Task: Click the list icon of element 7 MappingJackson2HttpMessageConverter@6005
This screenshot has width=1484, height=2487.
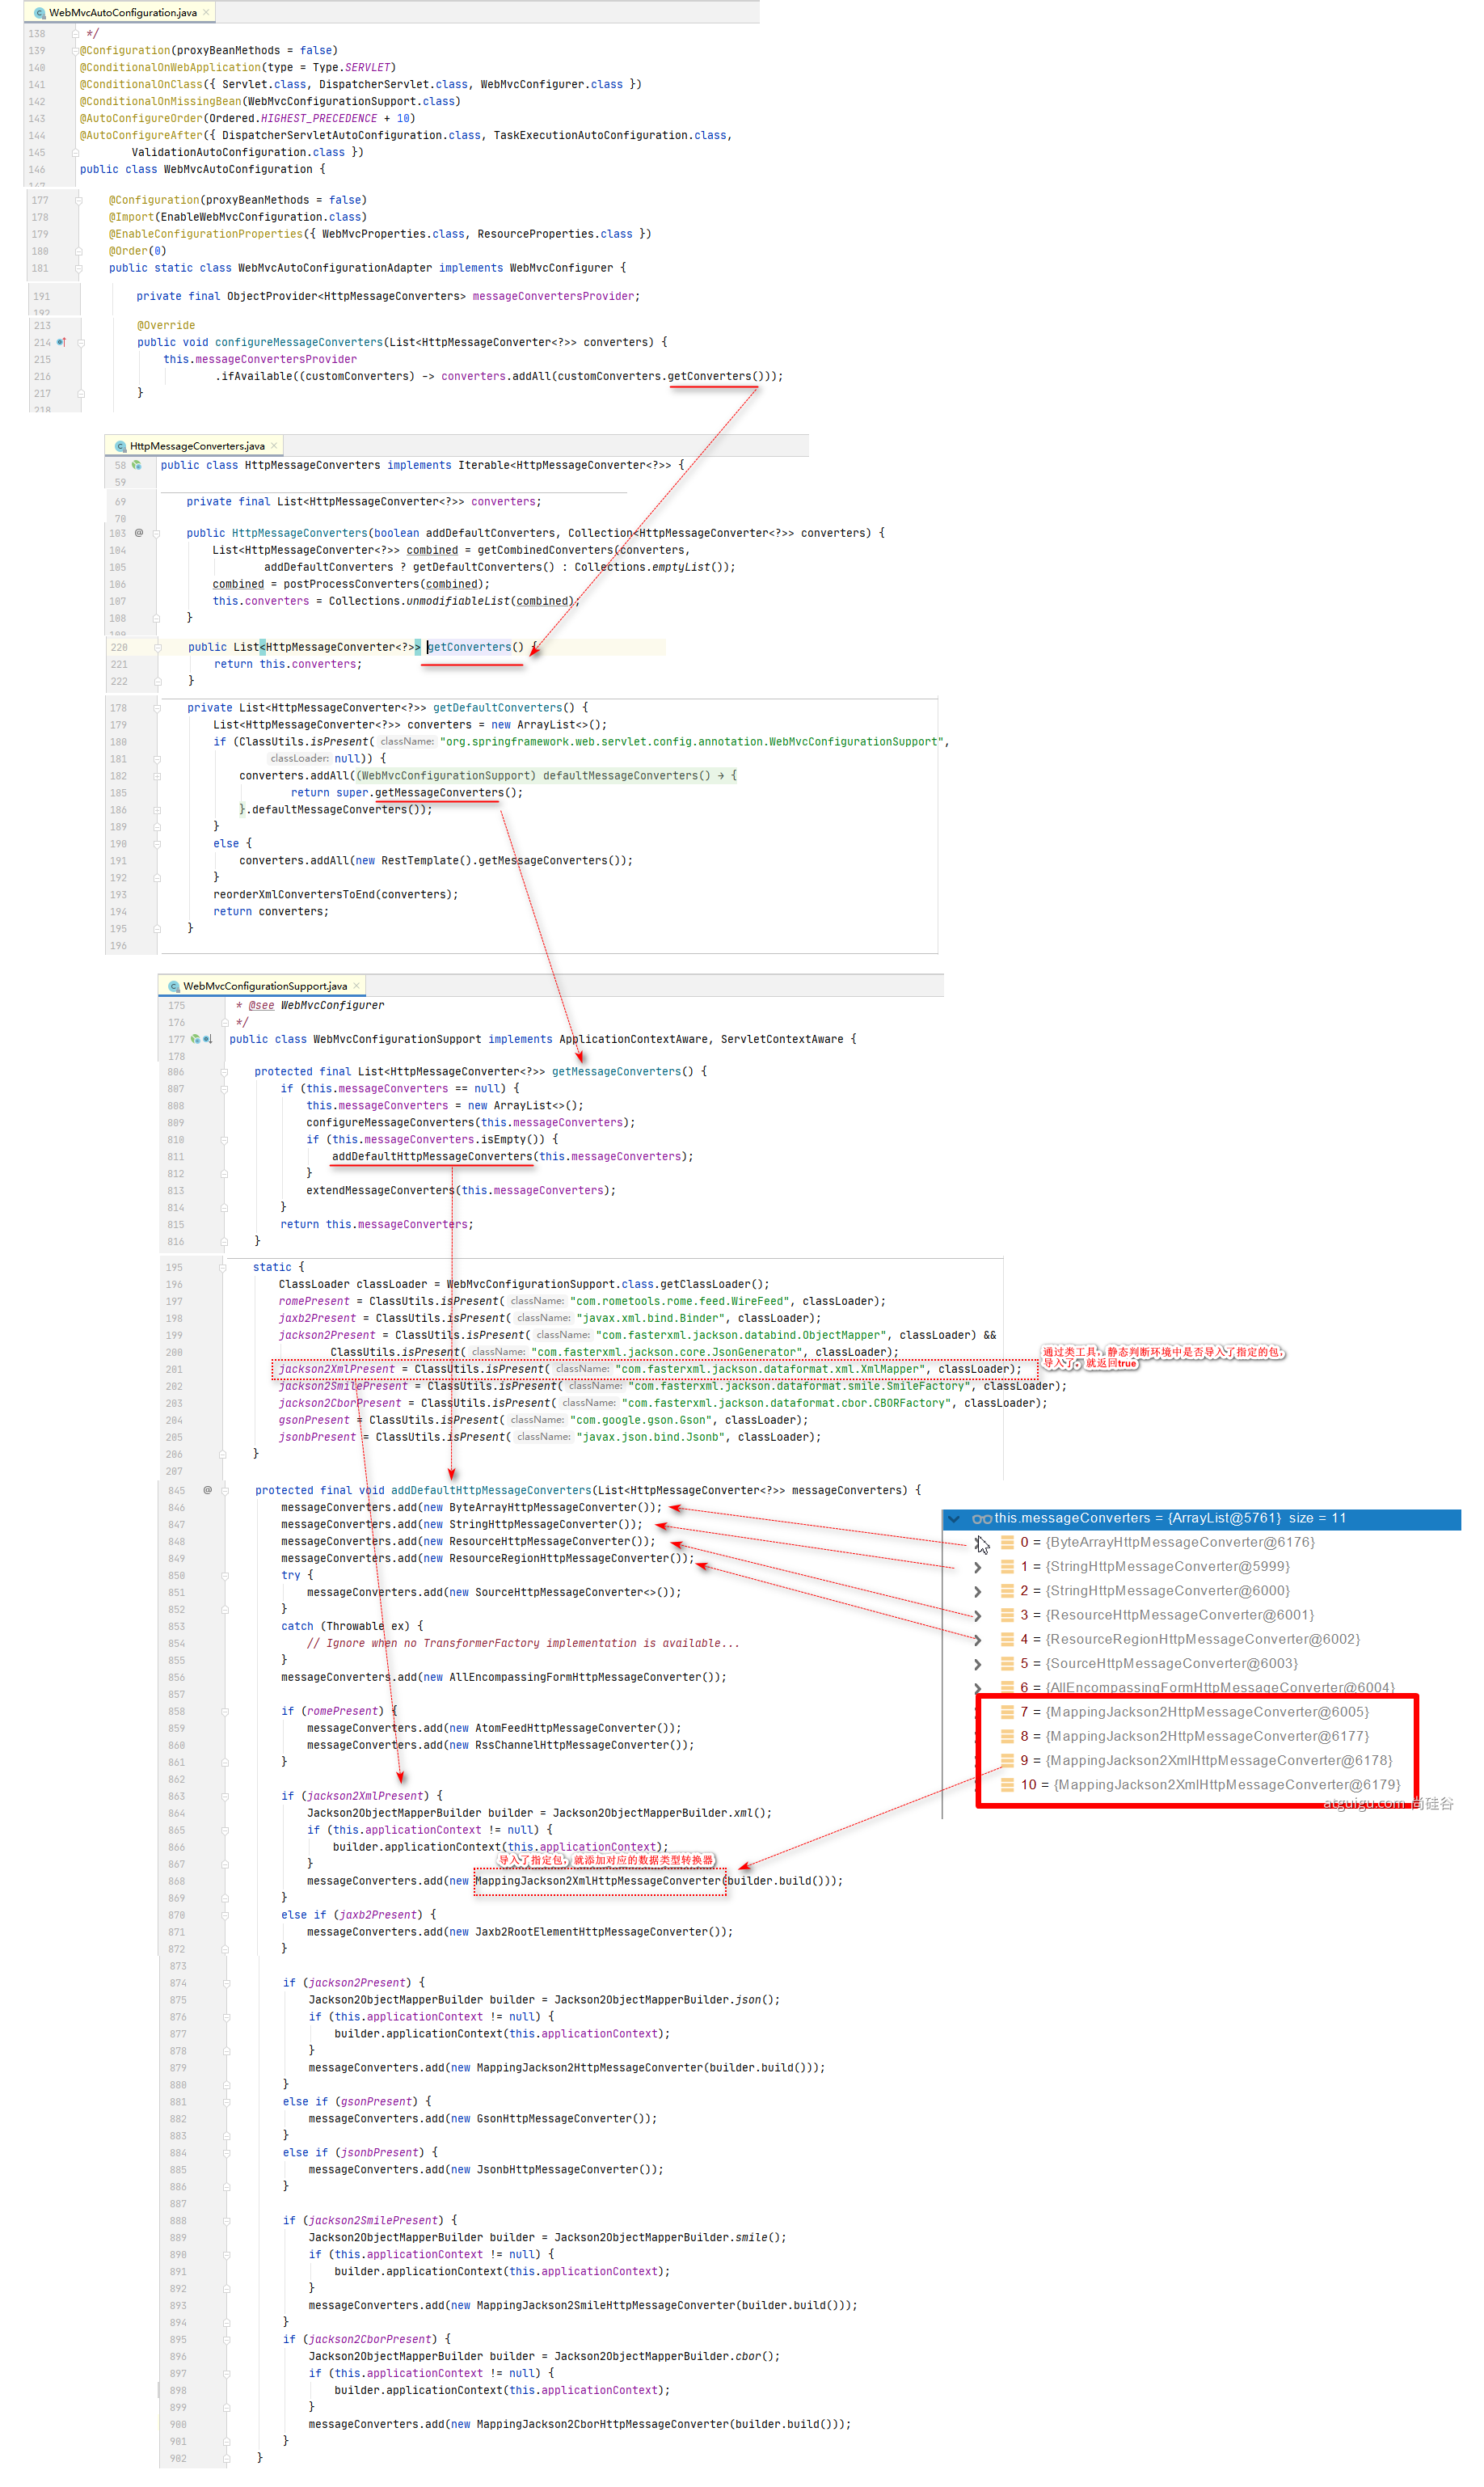Action: click(x=1008, y=1712)
